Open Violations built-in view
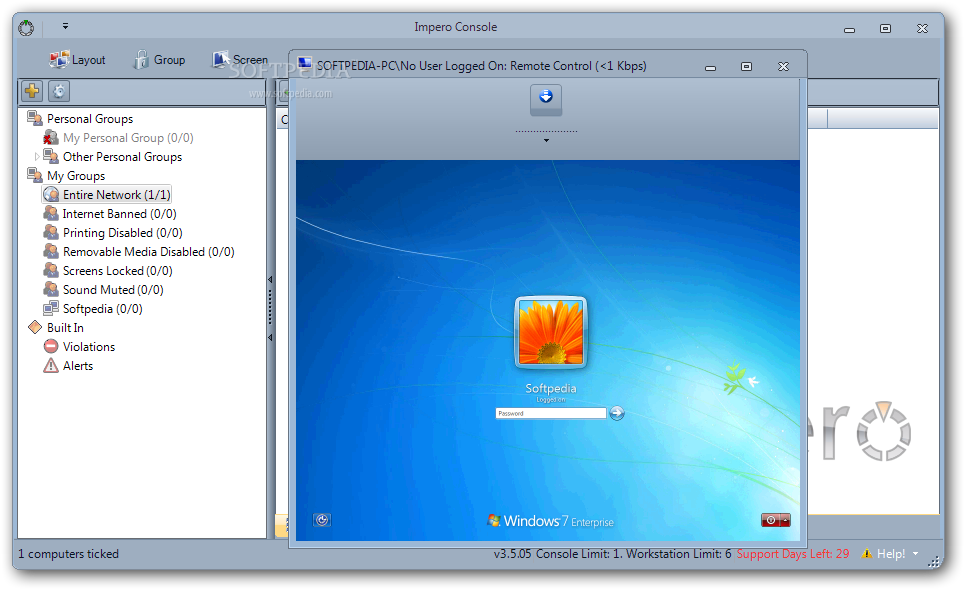965x590 pixels. pos(89,347)
